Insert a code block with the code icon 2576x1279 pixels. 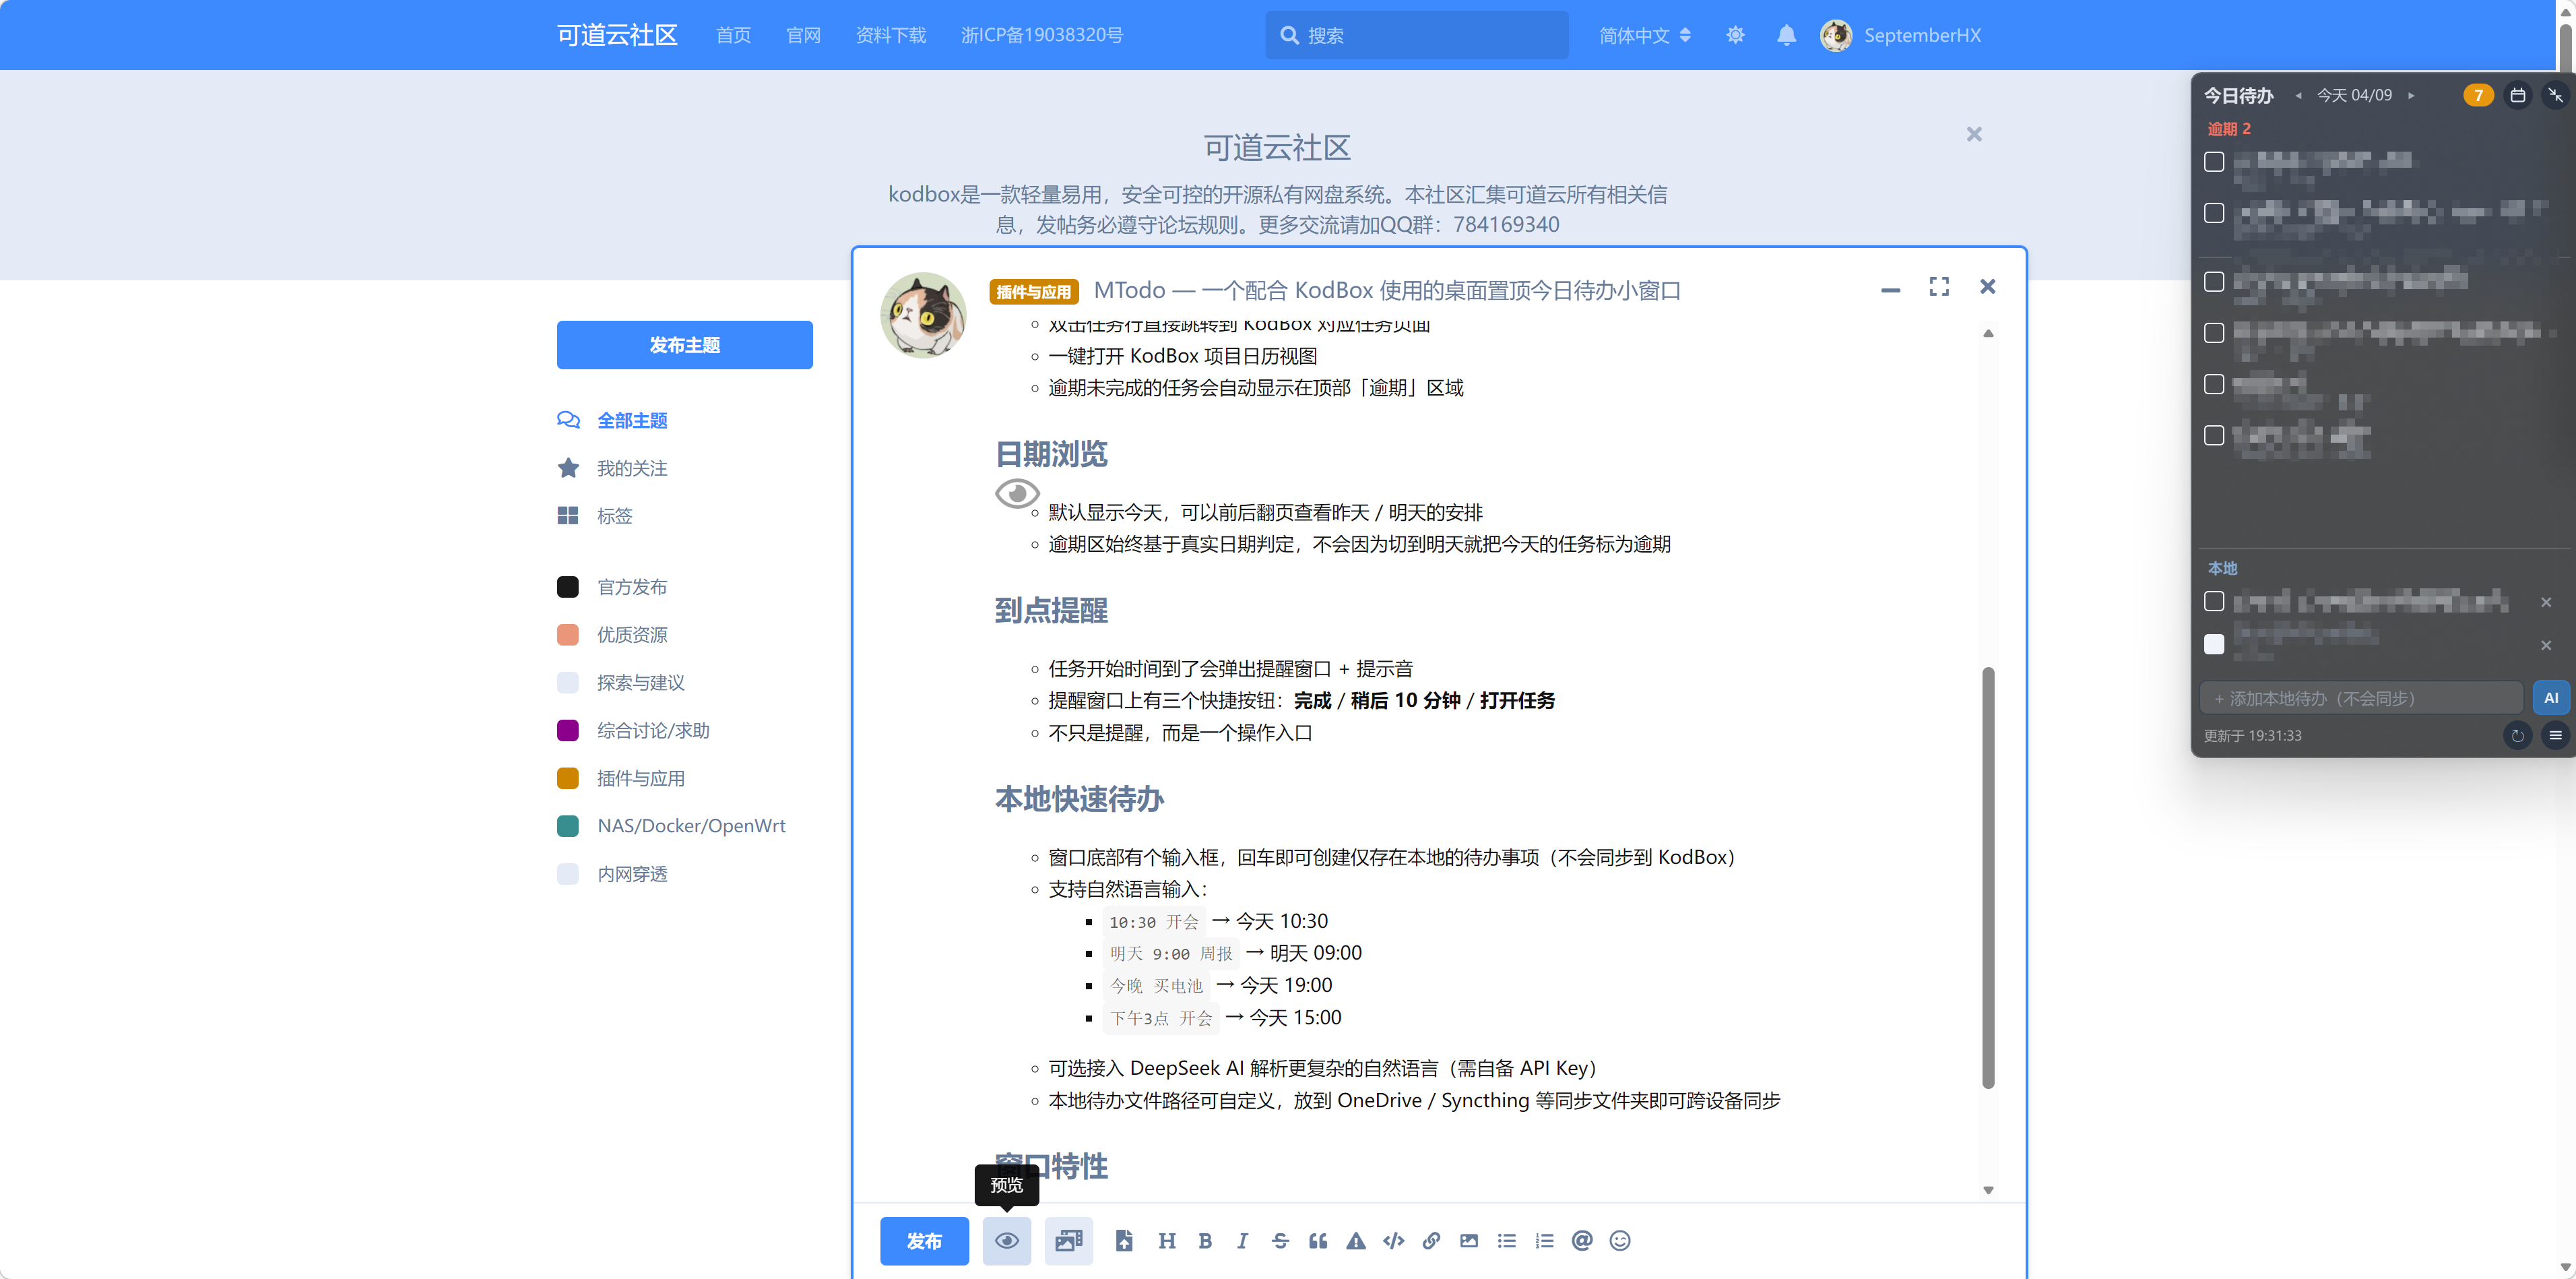click(1393, 1241)
